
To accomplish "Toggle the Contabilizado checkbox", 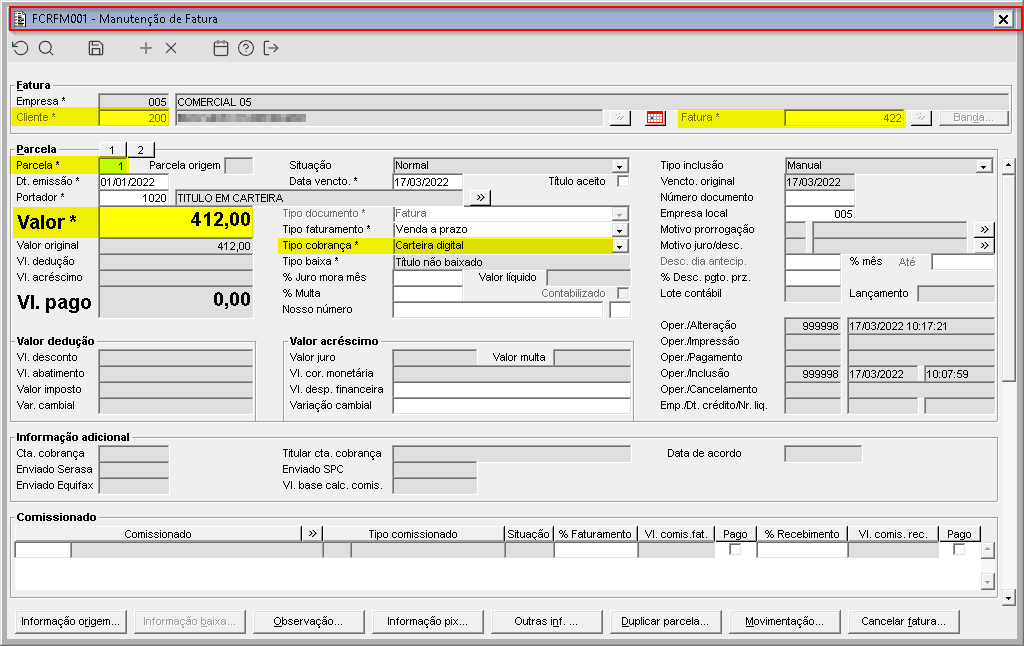I will click(x=623, y=293).
